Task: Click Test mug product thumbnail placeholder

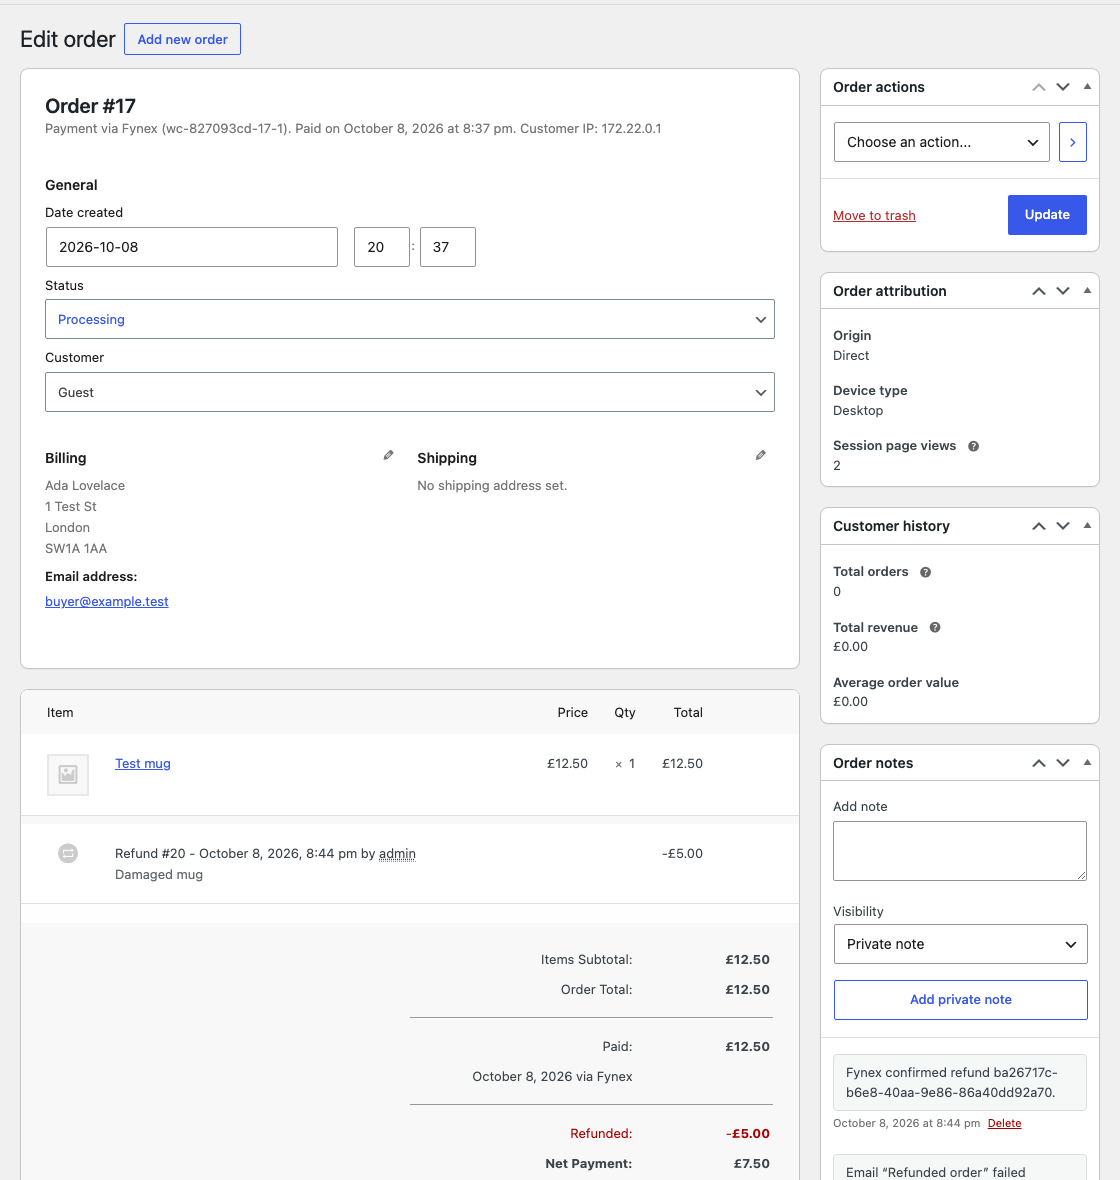Action: (68, 774)
